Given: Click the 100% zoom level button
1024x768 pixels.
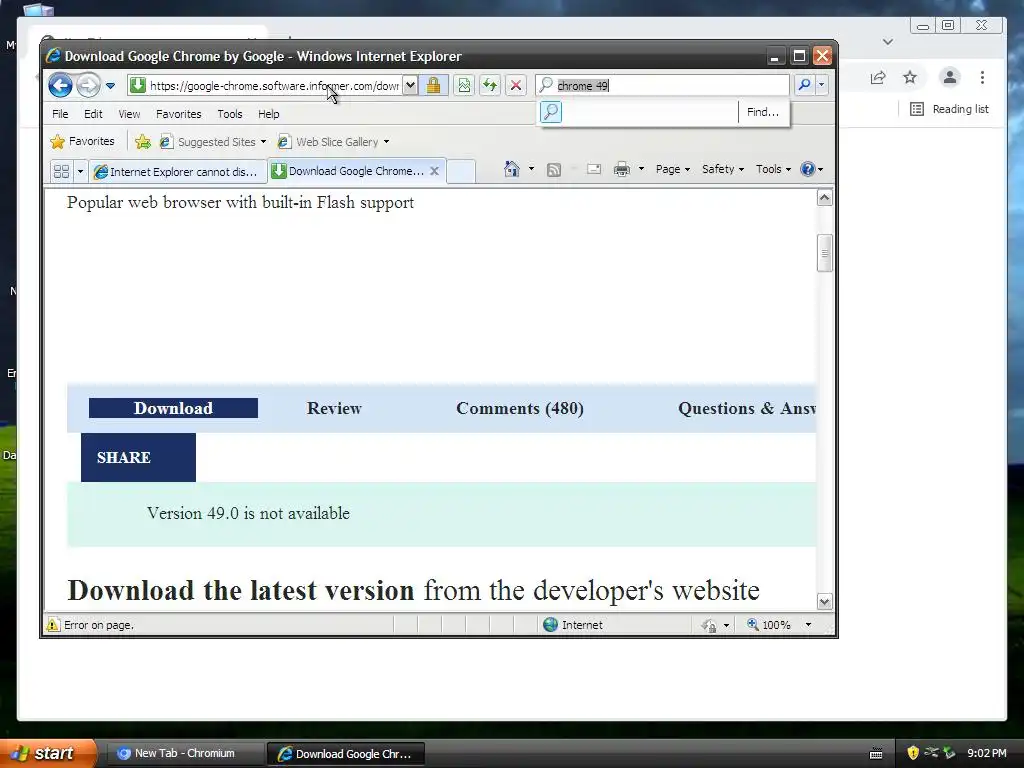Looking at the screenshot, I should 769,625.
